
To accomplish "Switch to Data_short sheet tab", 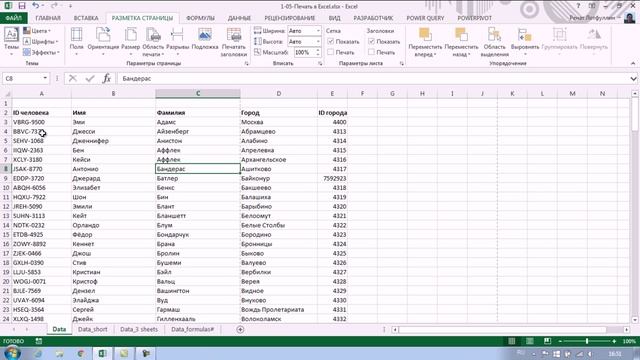I will tap(93, 329).
